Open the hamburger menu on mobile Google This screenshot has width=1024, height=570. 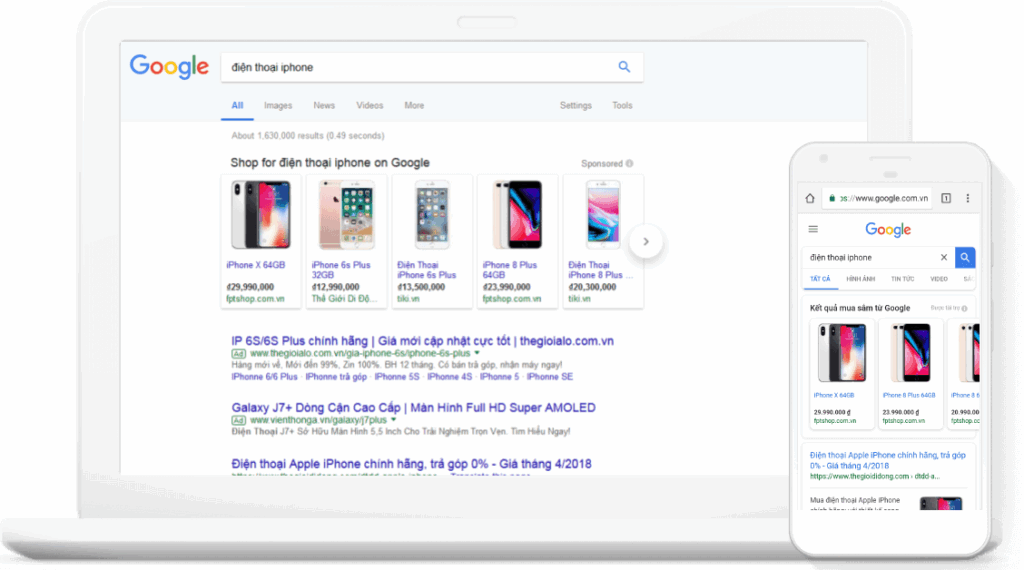[813, 229]
